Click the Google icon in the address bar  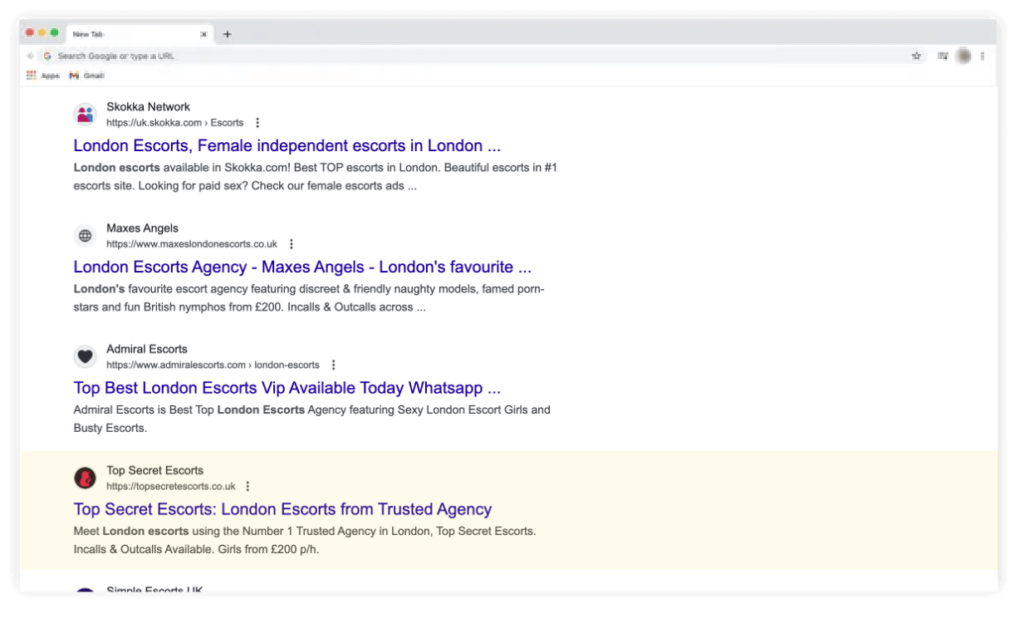47,56
